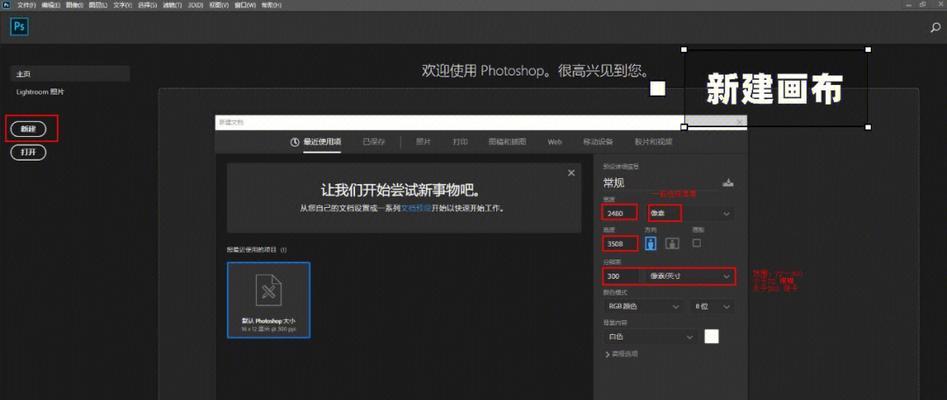Select 默认 Photoshop 大小 preset thumbnail
Screen dimensions: 947x400
tap(269, 300)
